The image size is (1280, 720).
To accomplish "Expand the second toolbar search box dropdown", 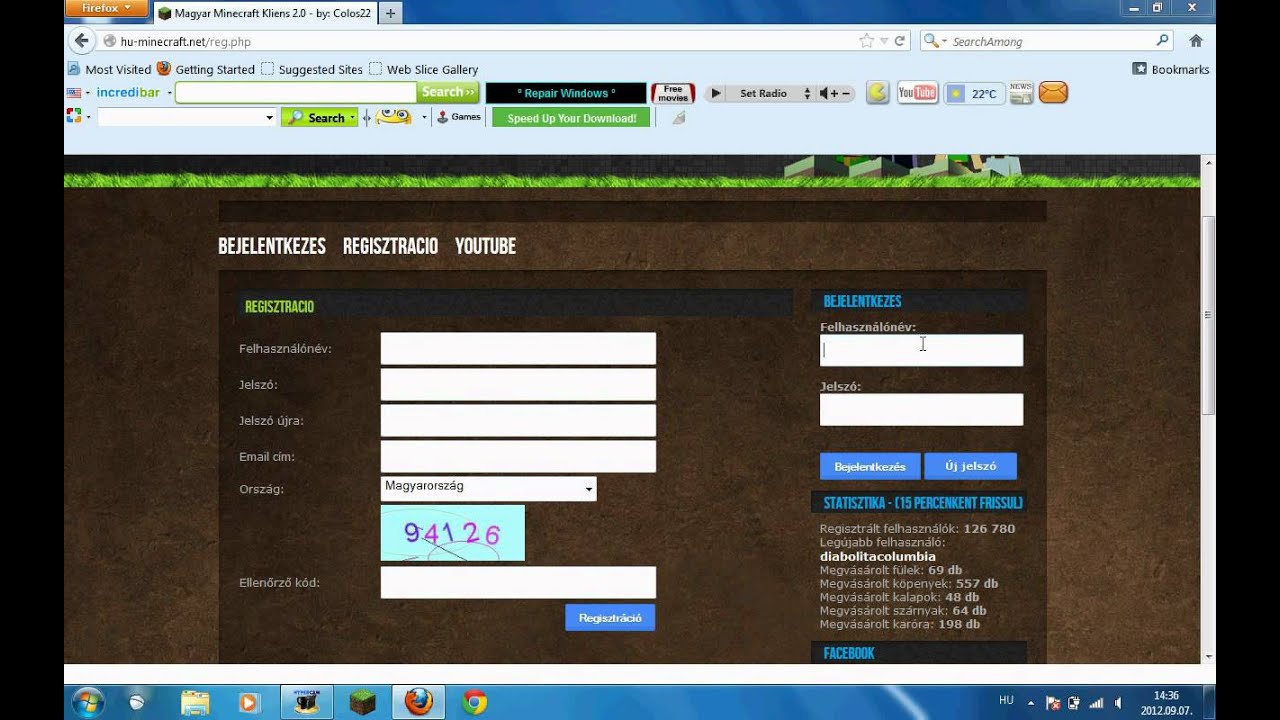I will coord(269,117).
